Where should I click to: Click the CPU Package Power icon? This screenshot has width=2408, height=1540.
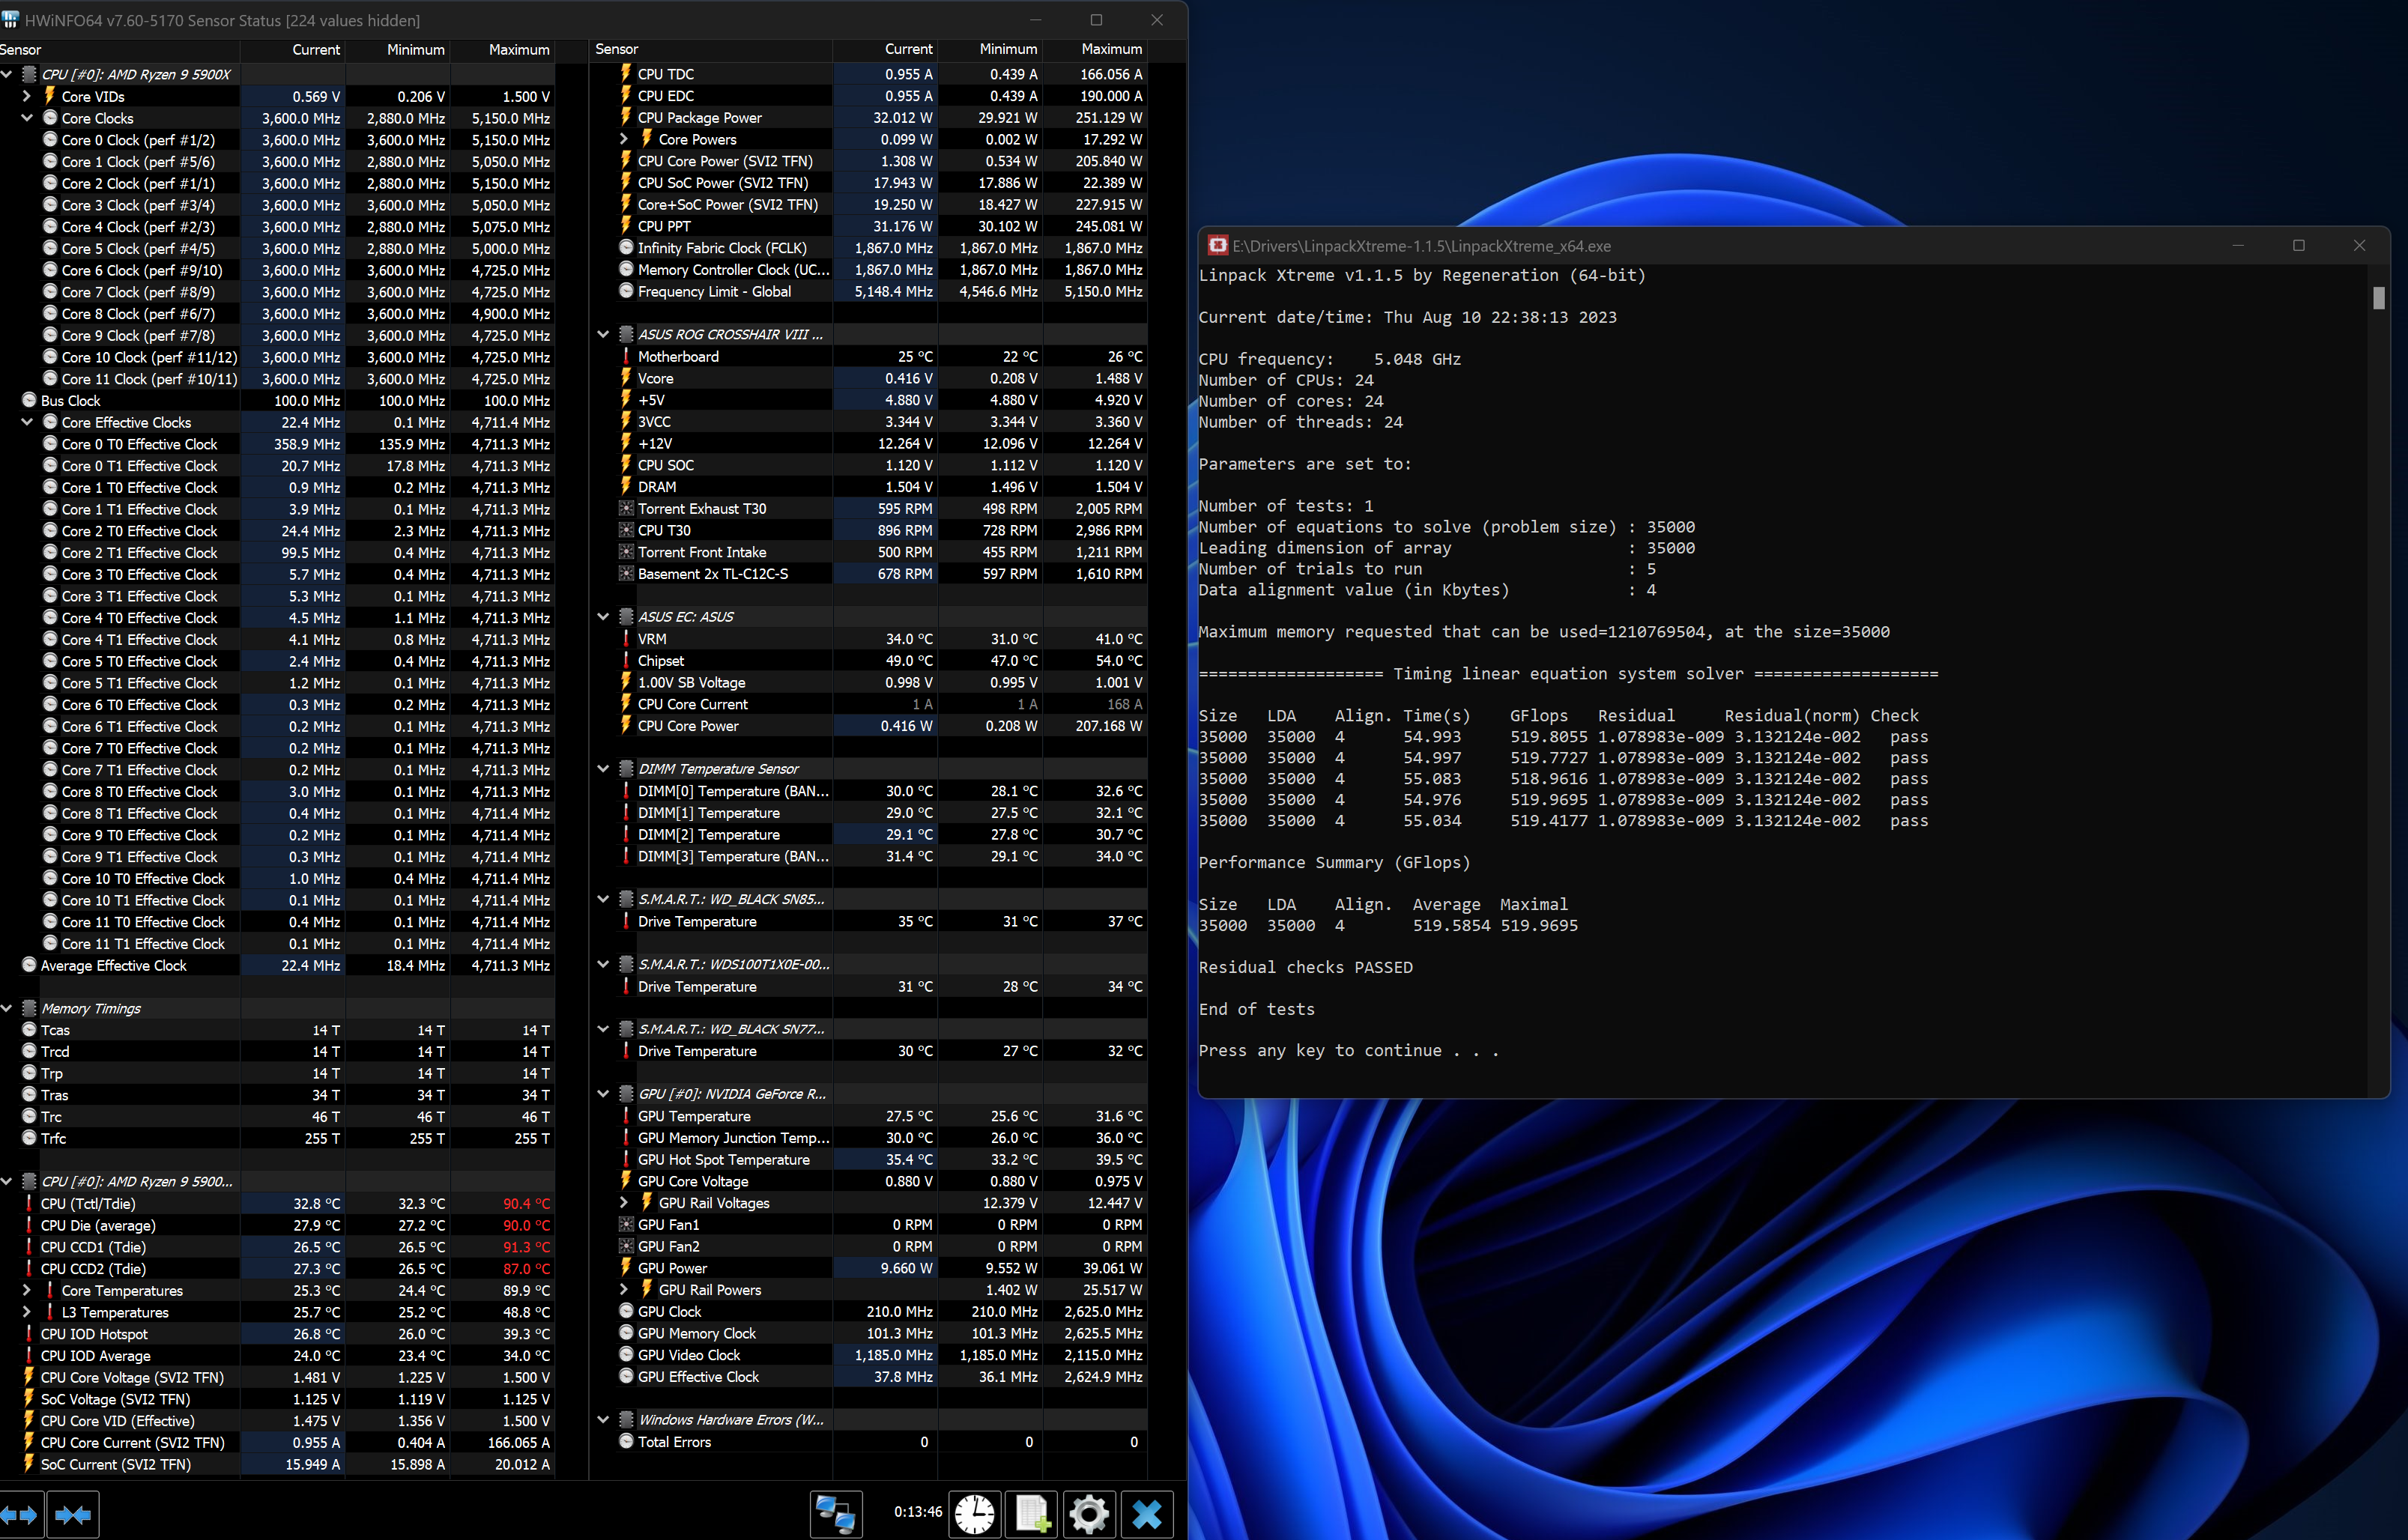pyautogui.click(x=626, y=117)
